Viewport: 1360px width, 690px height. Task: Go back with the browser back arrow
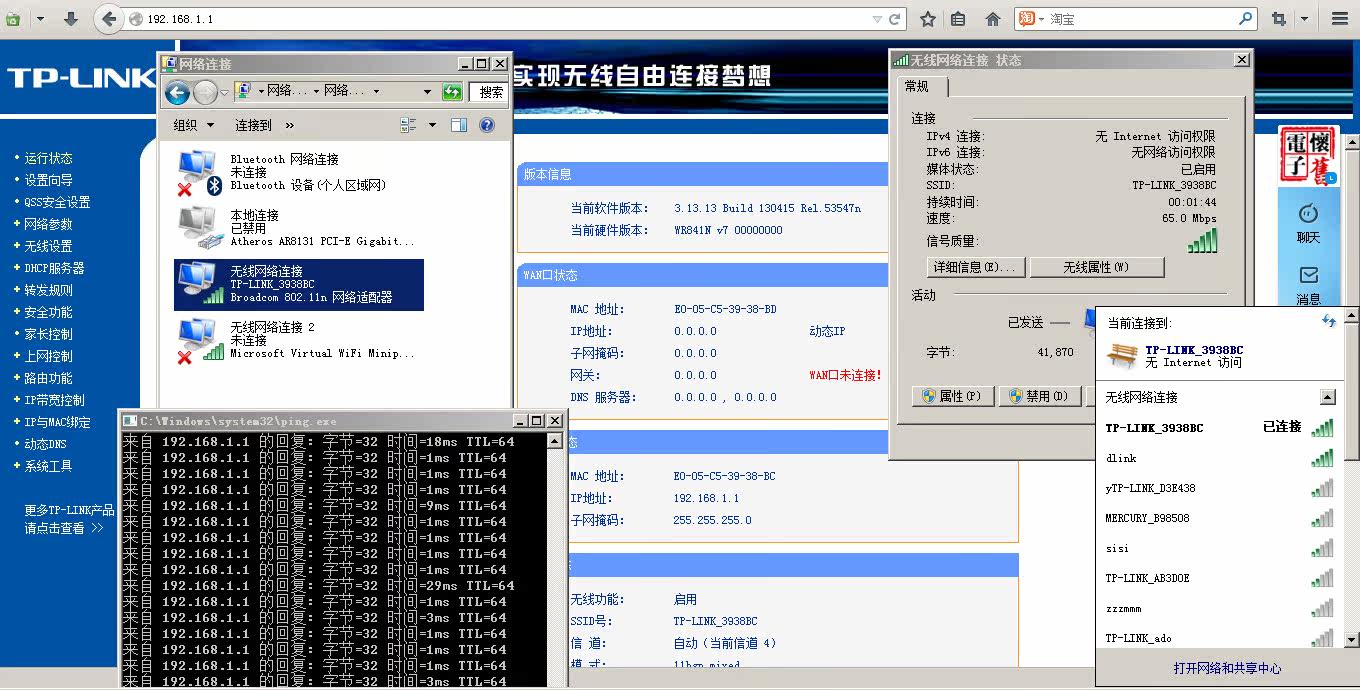pos(109,18)
